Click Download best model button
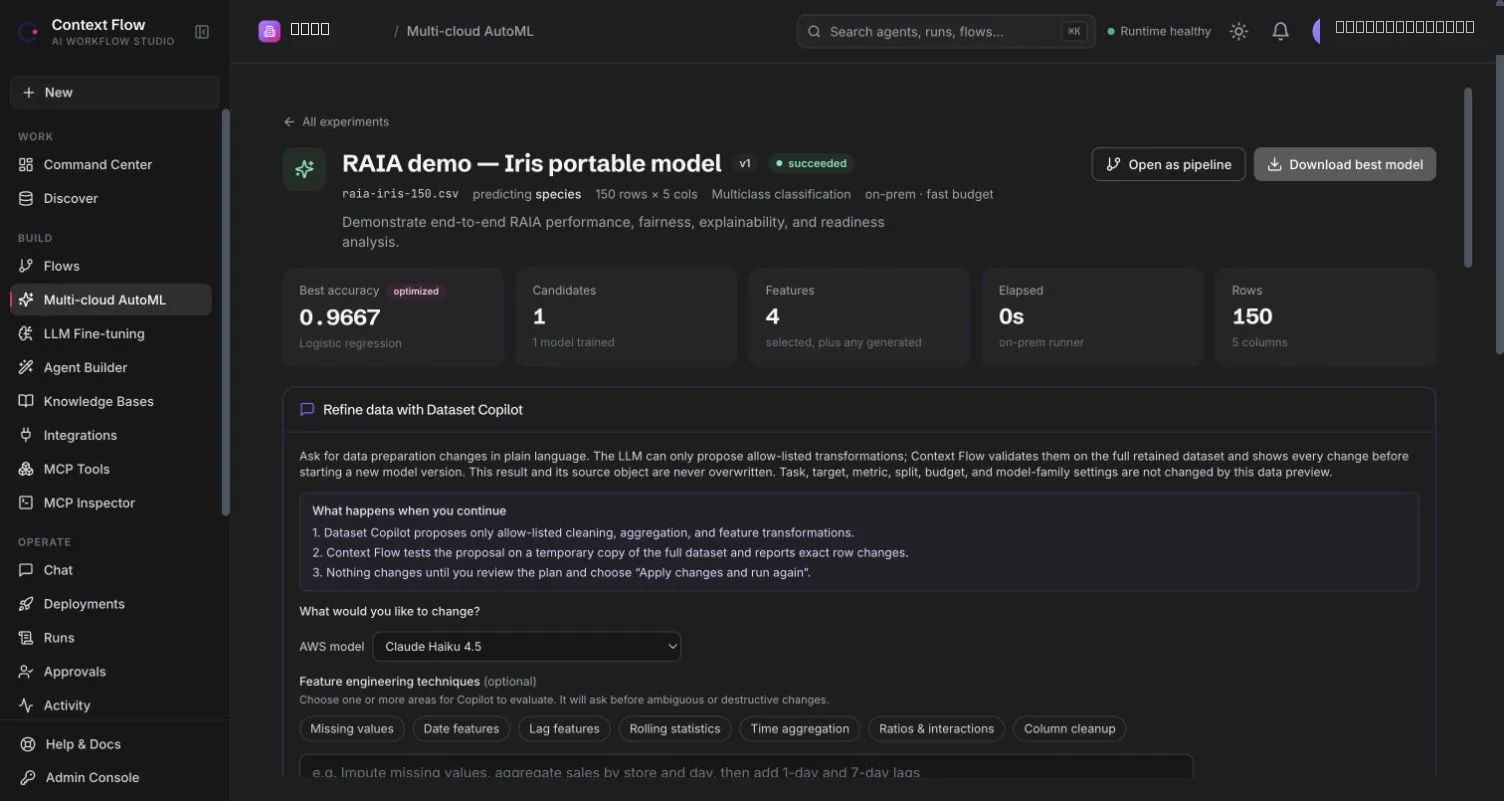This screenshot has height=801, width=1504. tap(1345, 165)
